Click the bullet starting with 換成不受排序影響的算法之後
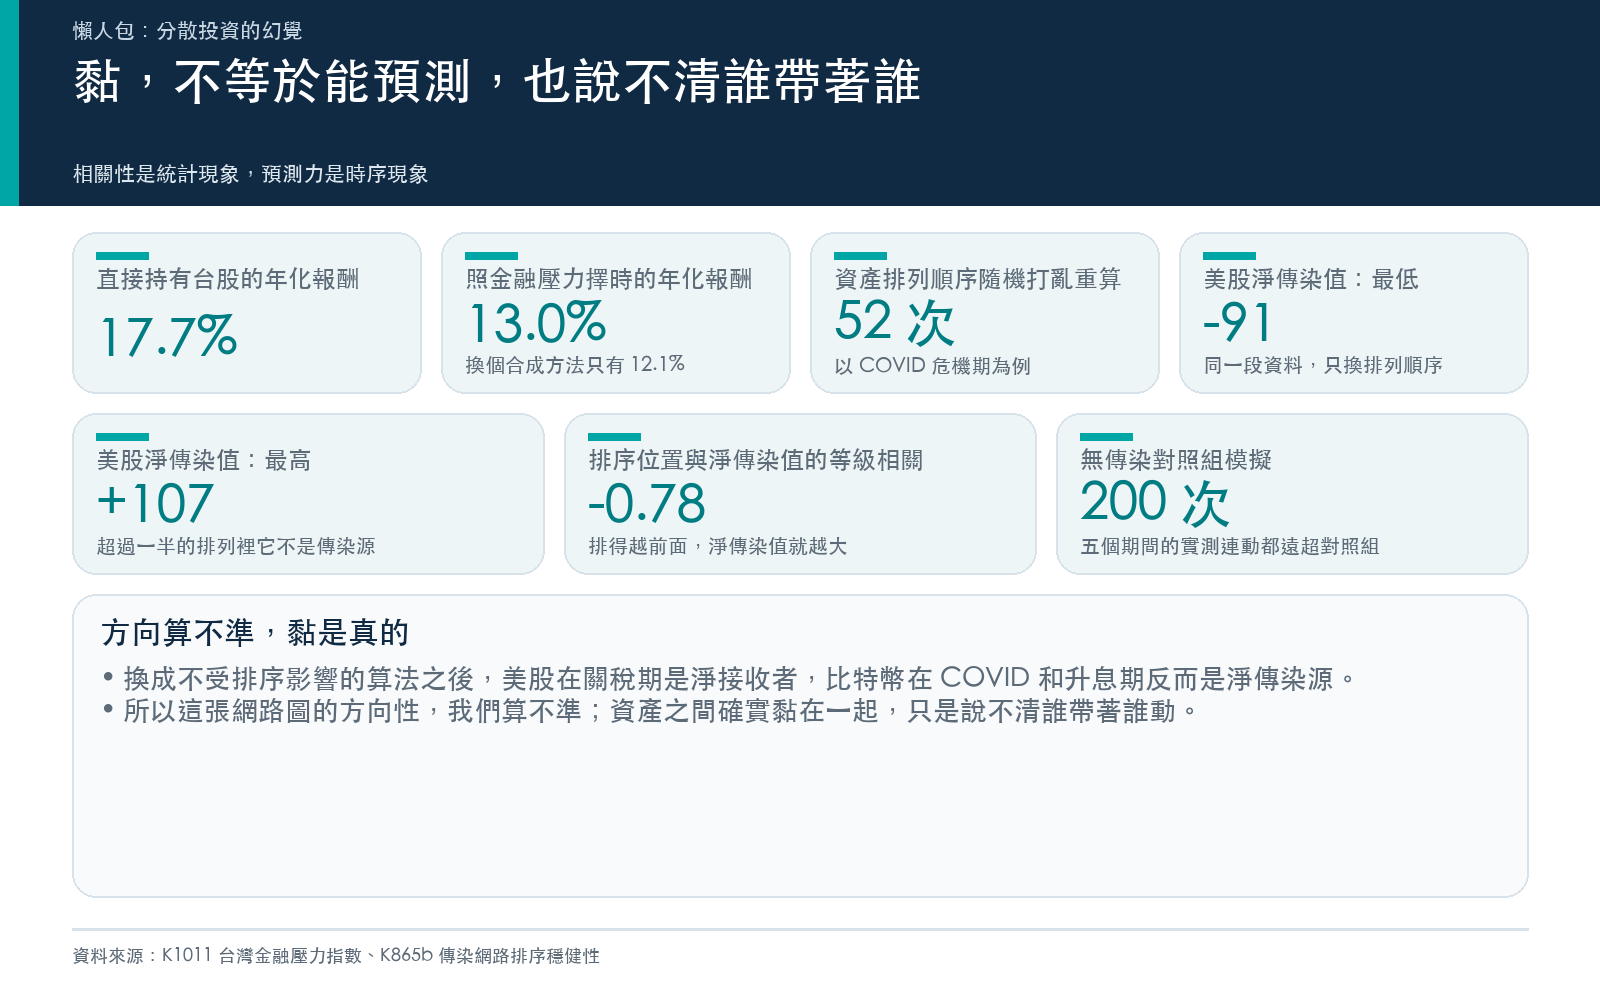Screen dimensions: 1600x1000 [730, 679]
